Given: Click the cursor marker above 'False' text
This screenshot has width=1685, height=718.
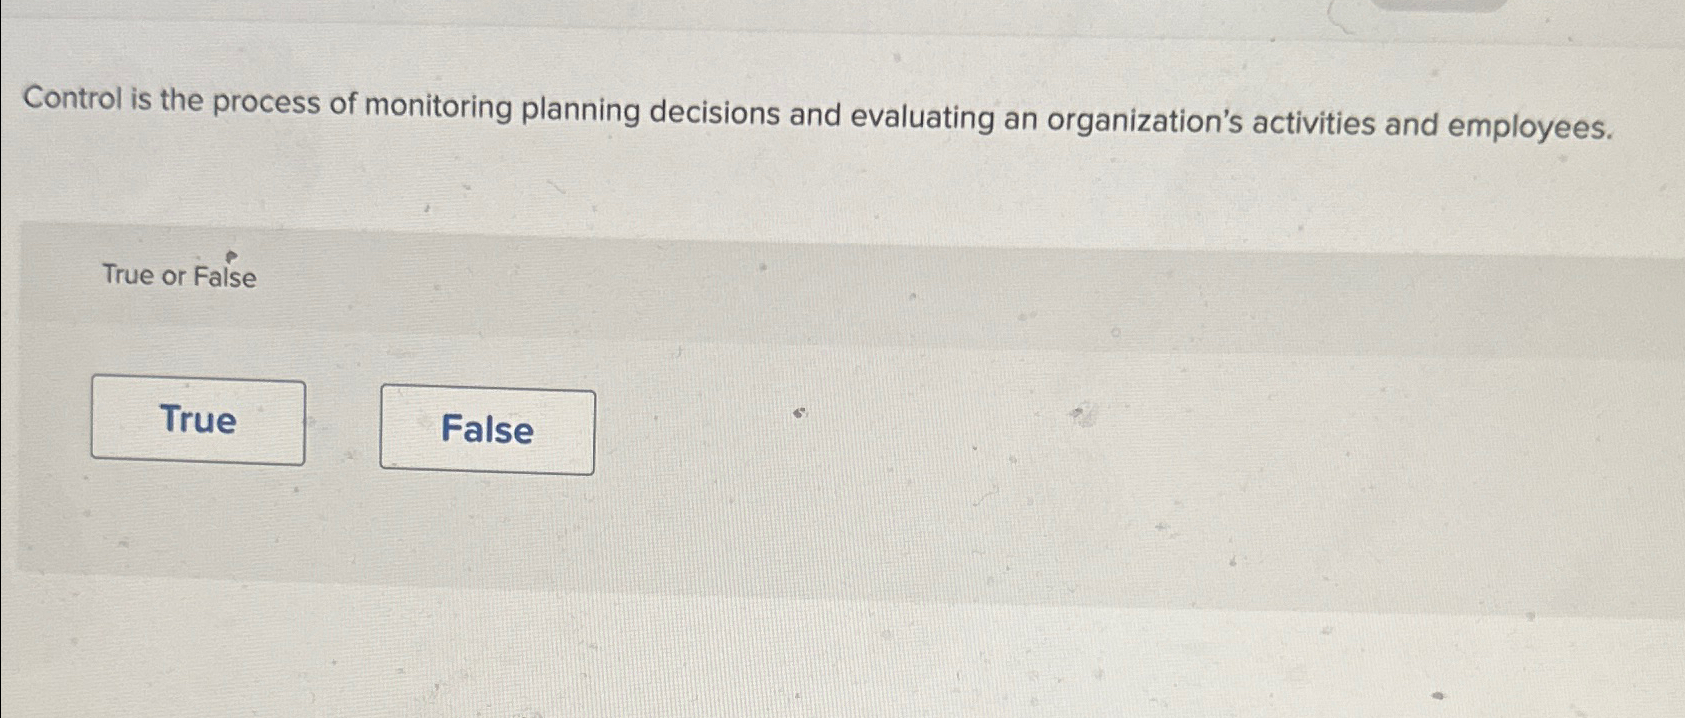Looking at the screenshot, I should [233, 257].
